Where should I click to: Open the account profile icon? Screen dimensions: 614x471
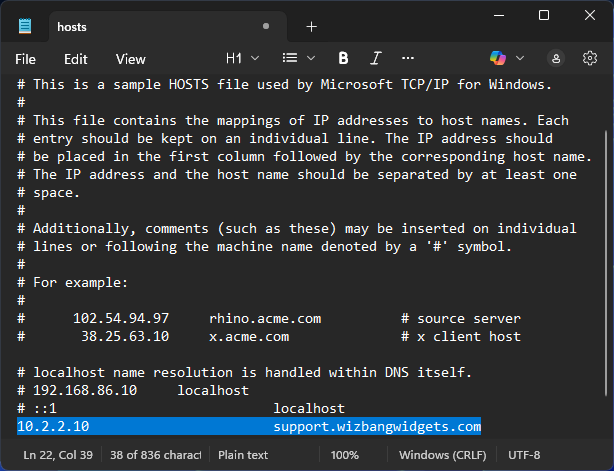click(556, 59)
